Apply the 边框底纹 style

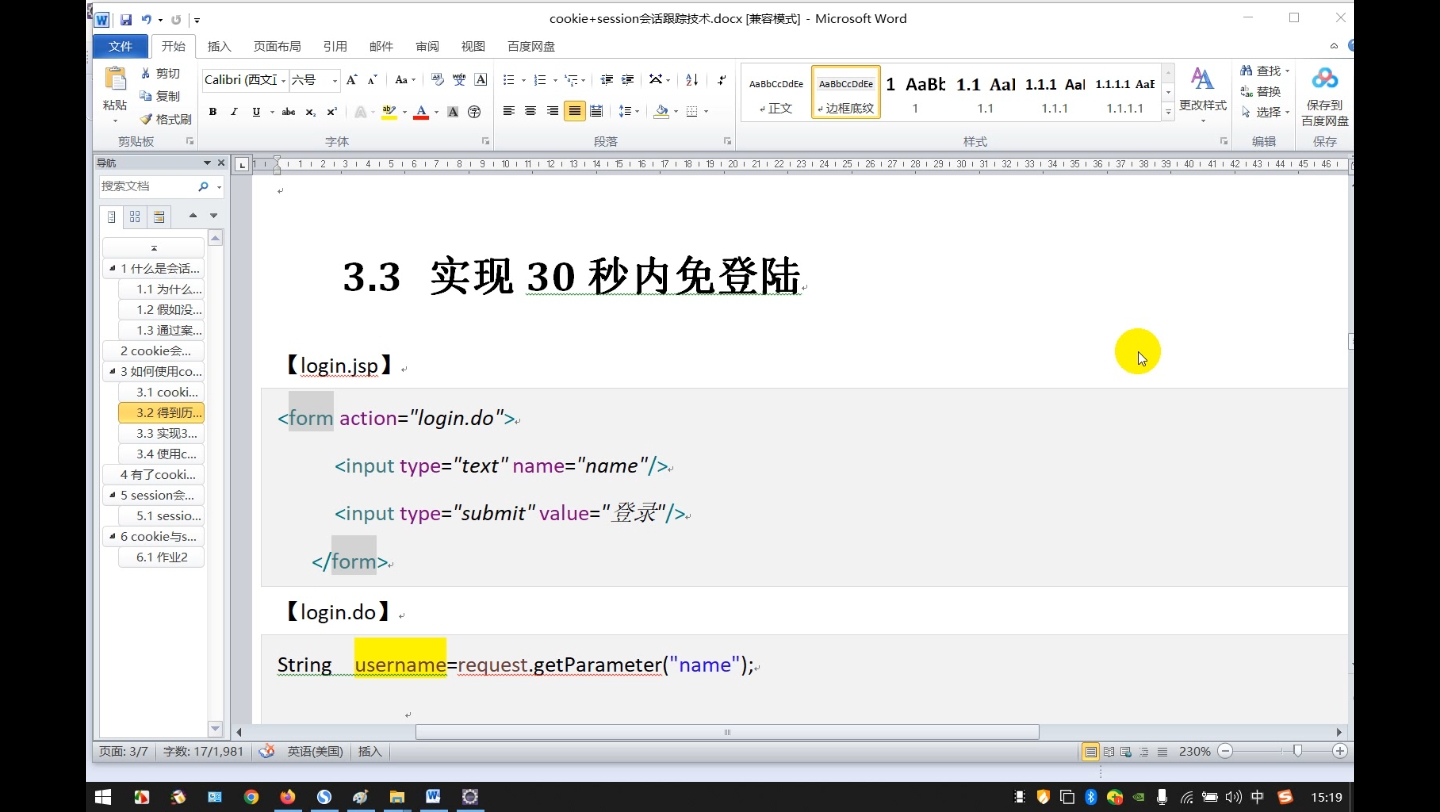coord(846,92)
